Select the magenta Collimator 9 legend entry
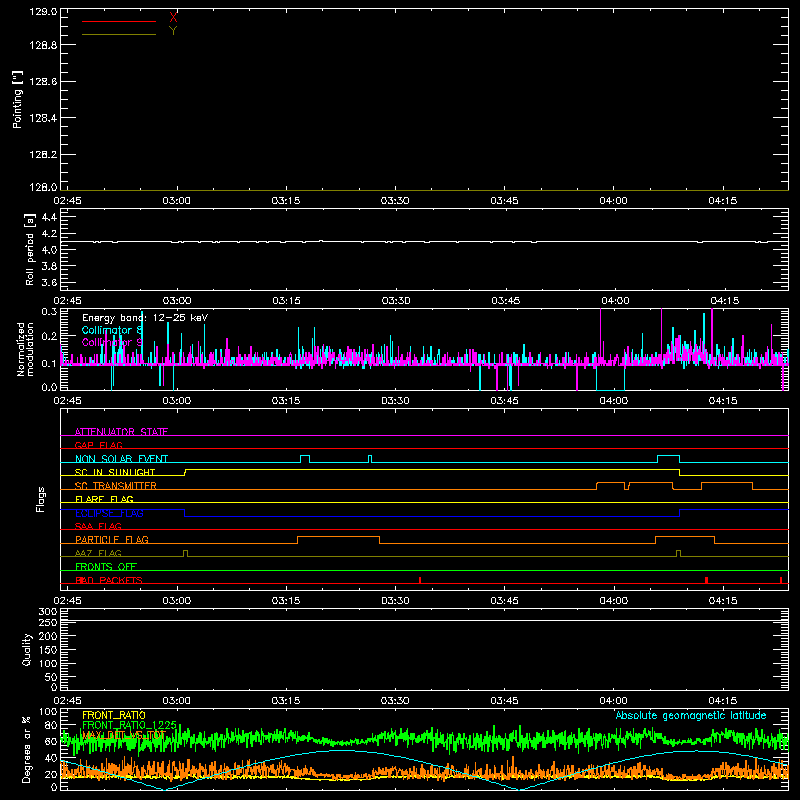800x800 pixels. click(112, 342)
